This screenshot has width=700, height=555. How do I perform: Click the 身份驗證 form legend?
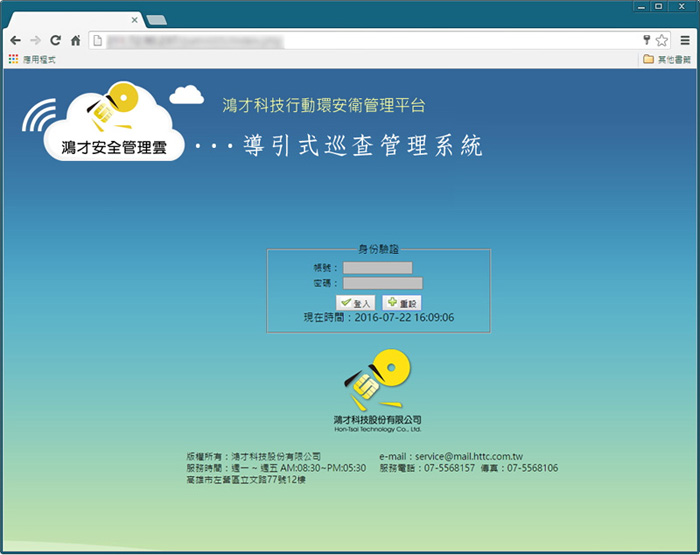point(379,249)
